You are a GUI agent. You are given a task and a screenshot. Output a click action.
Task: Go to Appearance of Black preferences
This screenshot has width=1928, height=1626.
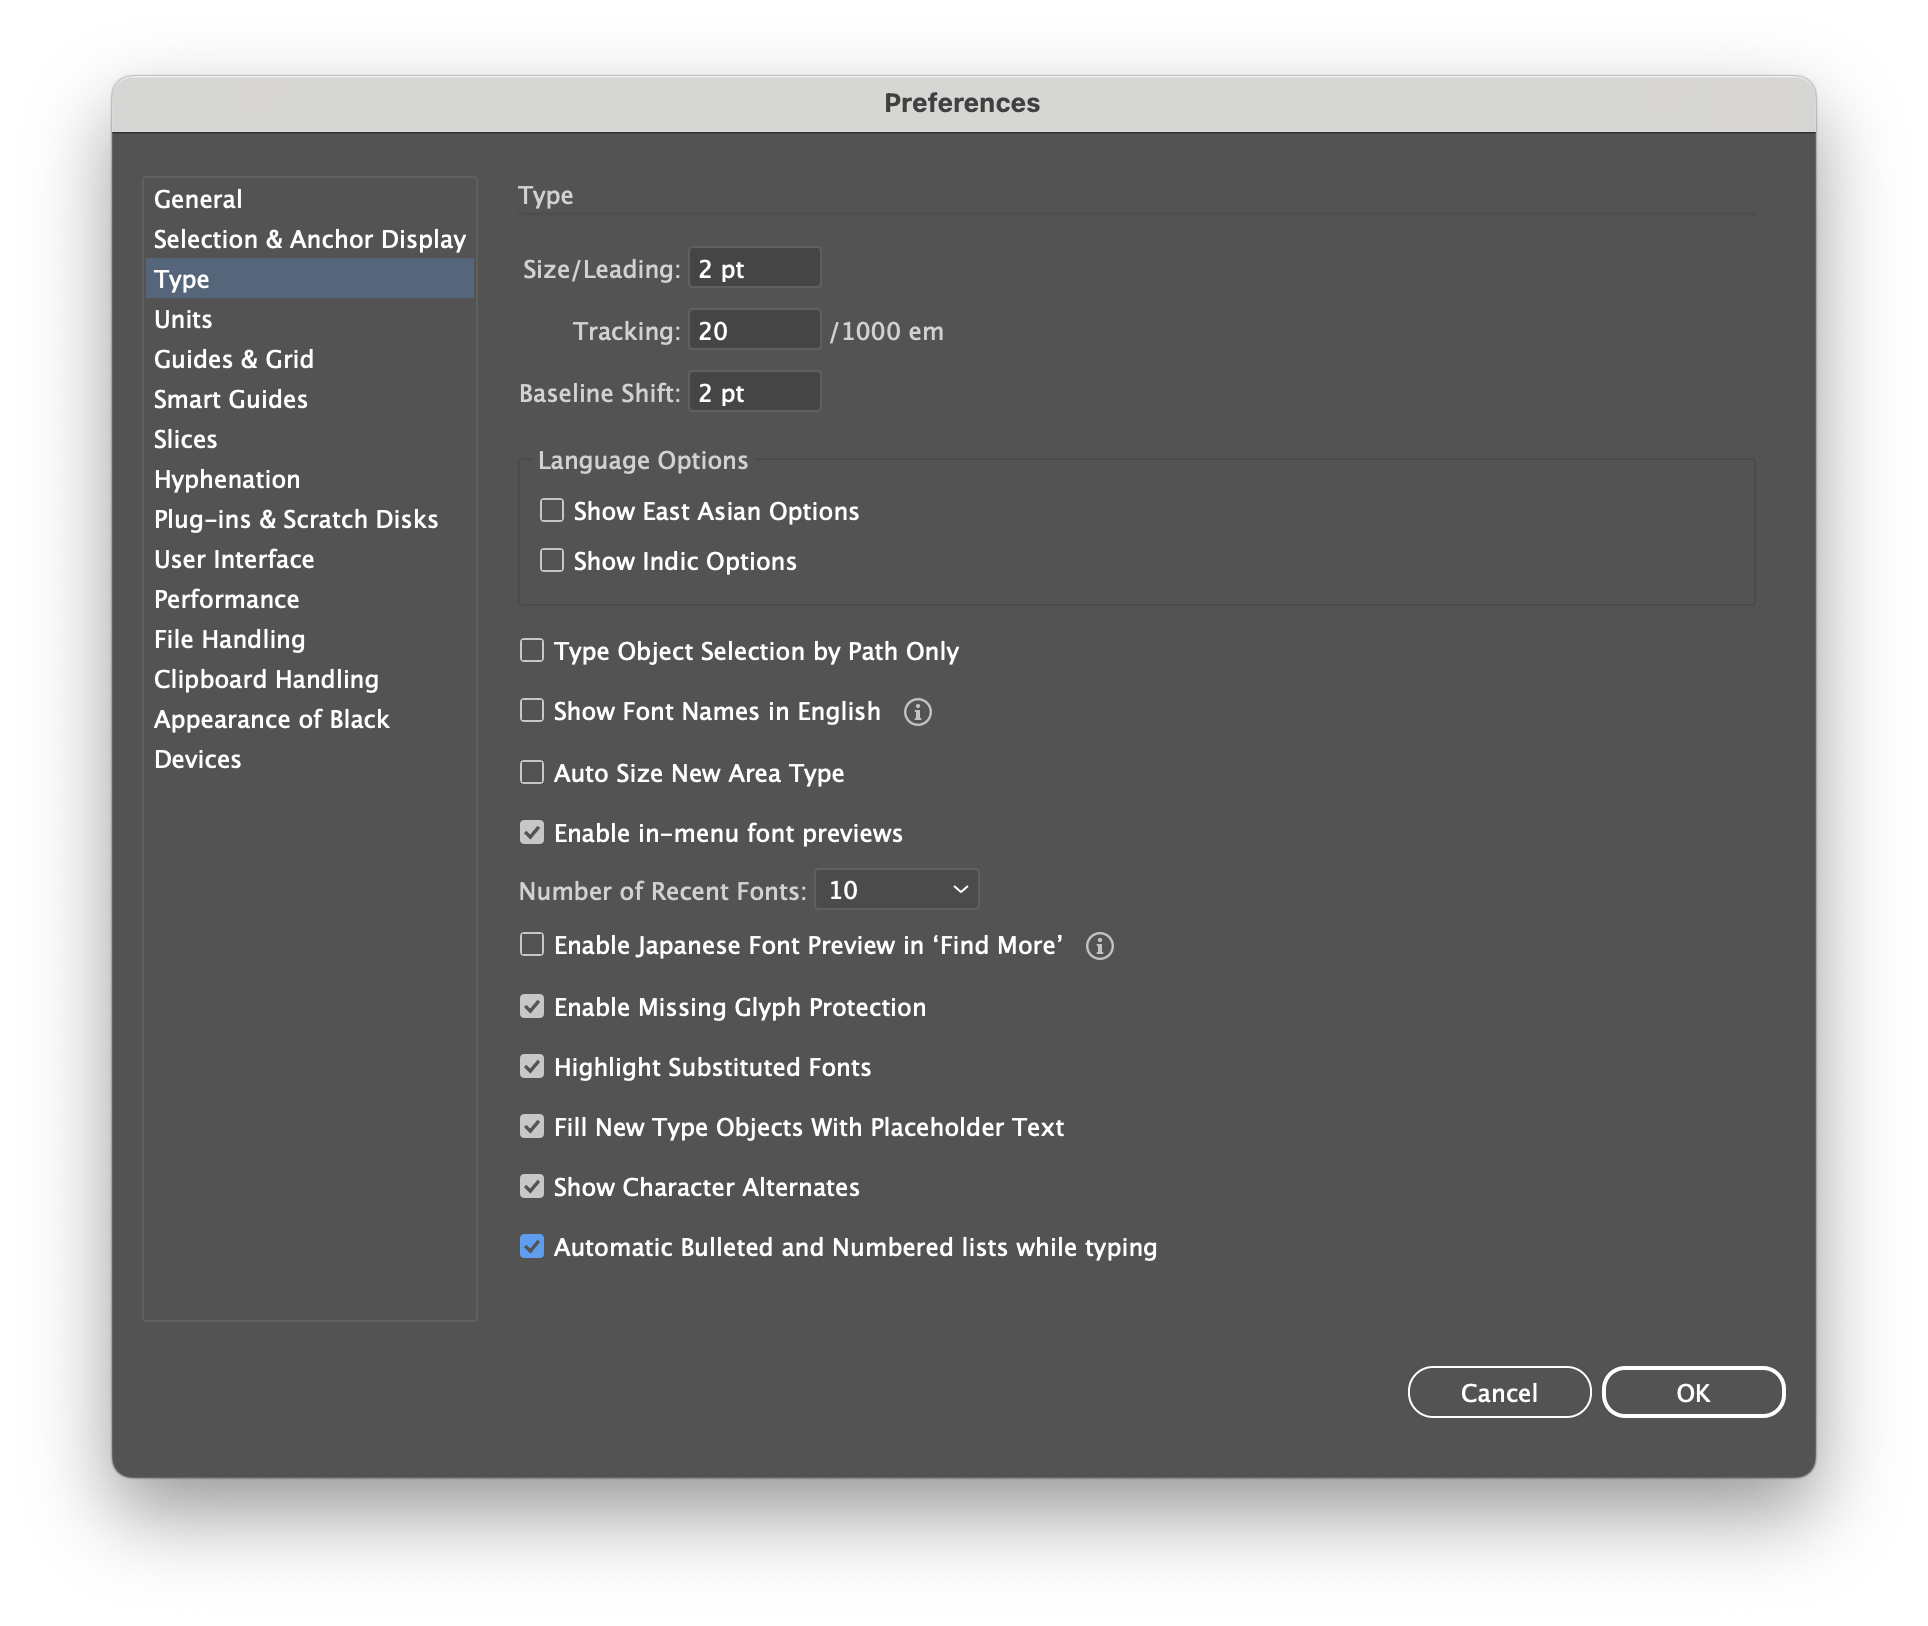point(271,719)
